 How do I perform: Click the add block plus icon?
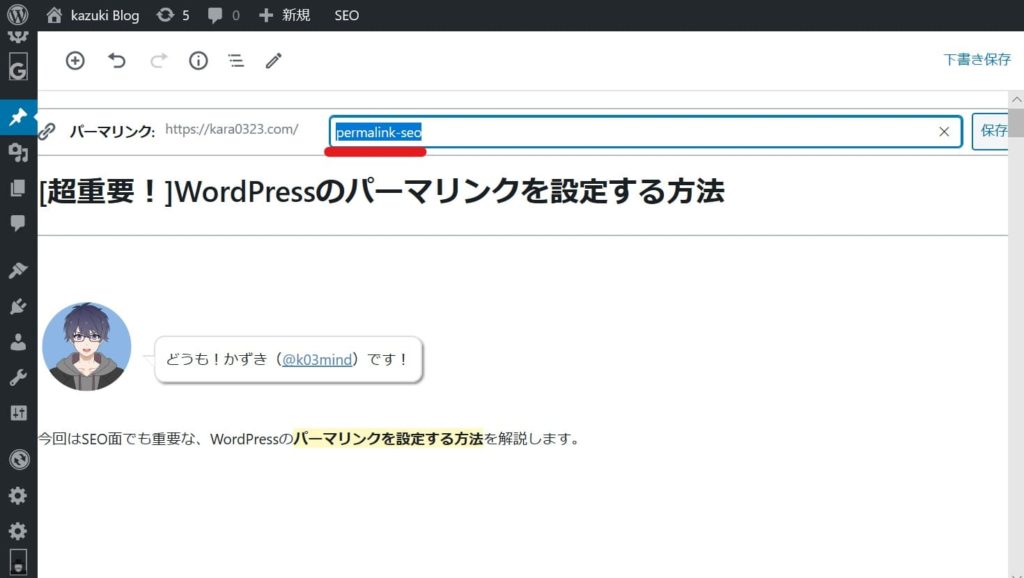75,61
